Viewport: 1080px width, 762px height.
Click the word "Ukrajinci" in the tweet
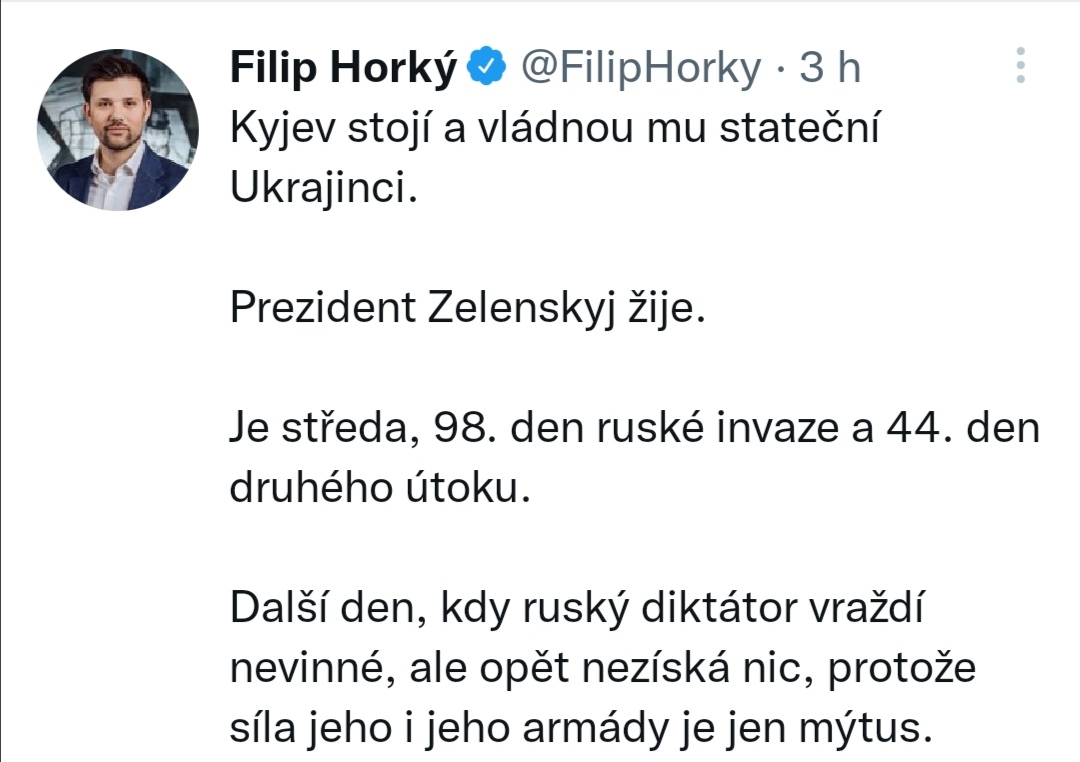318,190
